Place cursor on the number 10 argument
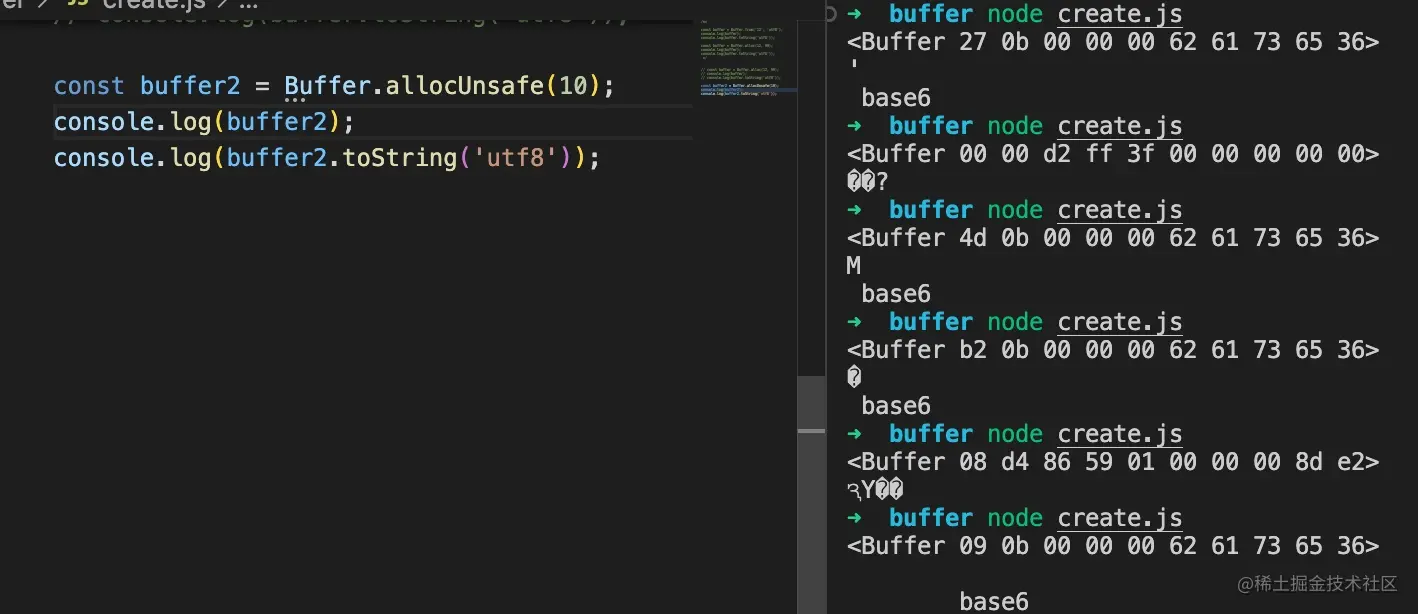 click(573, 86)
